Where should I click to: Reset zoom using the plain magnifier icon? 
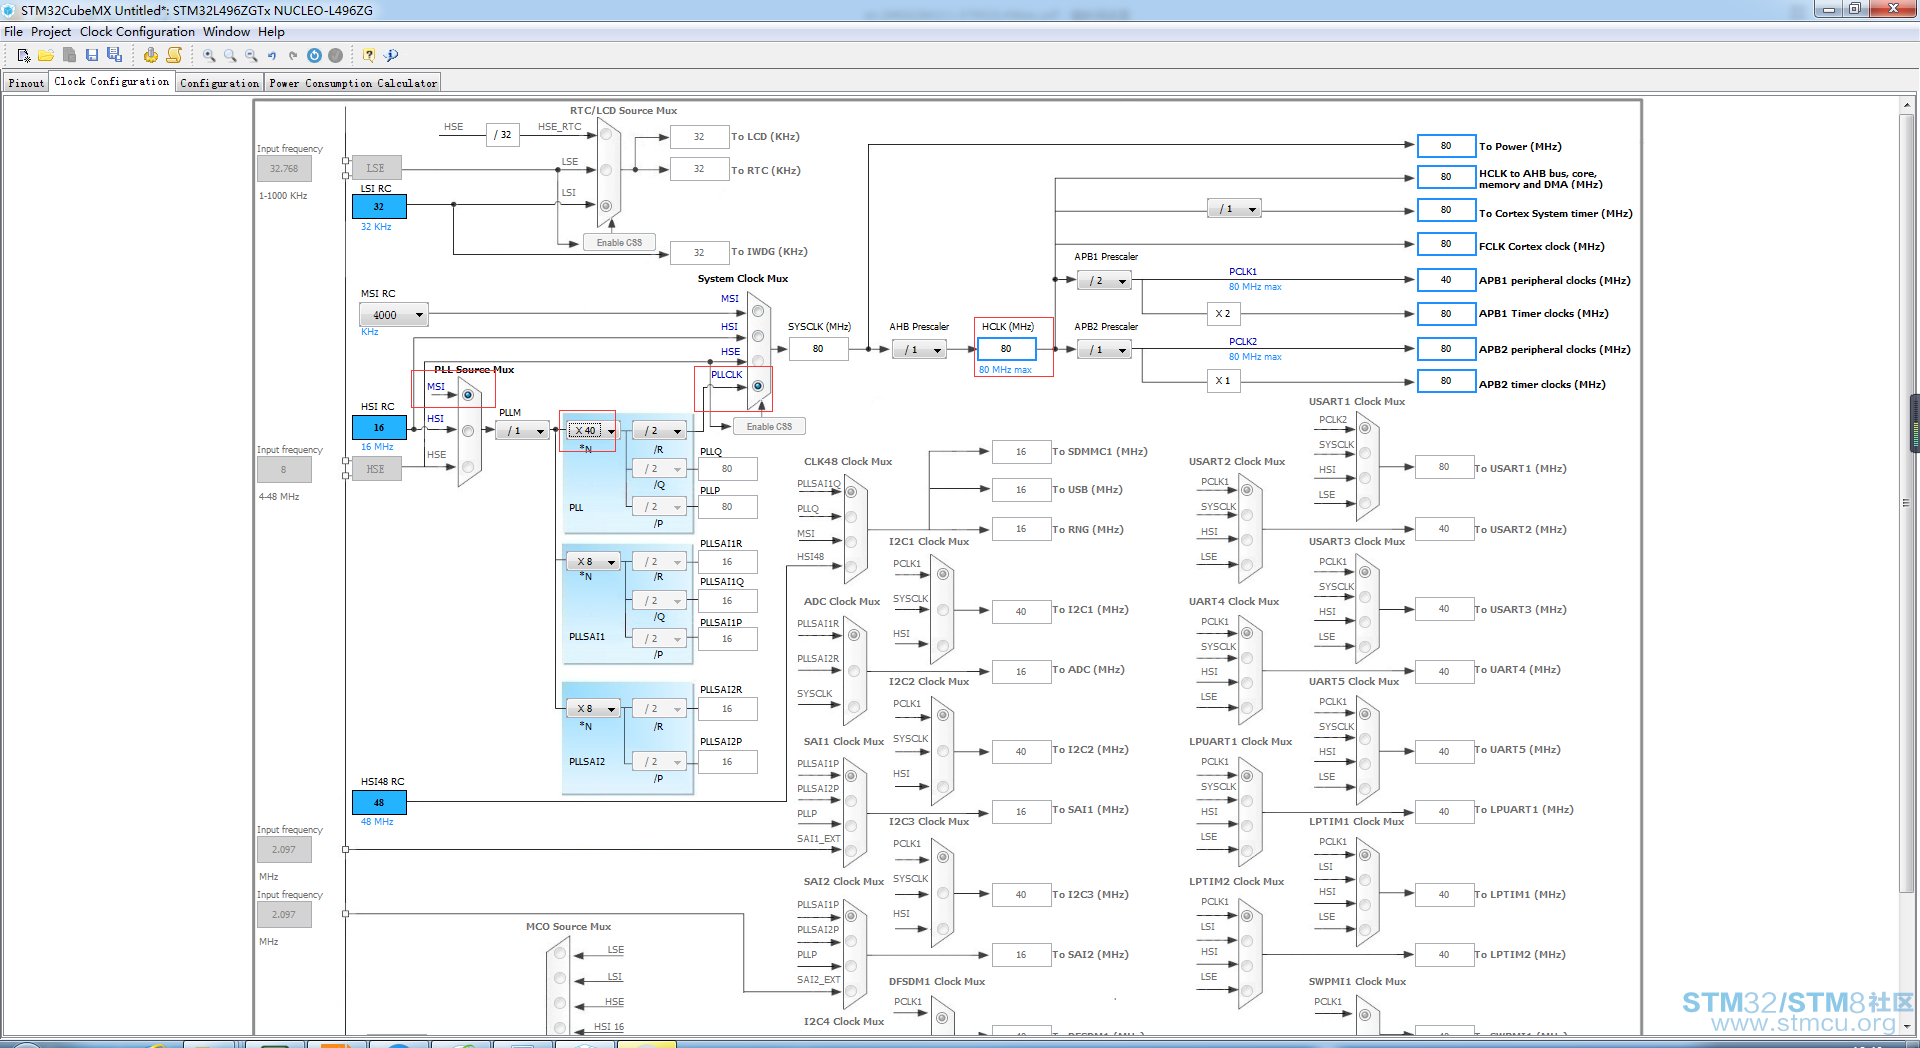(230, 56)
